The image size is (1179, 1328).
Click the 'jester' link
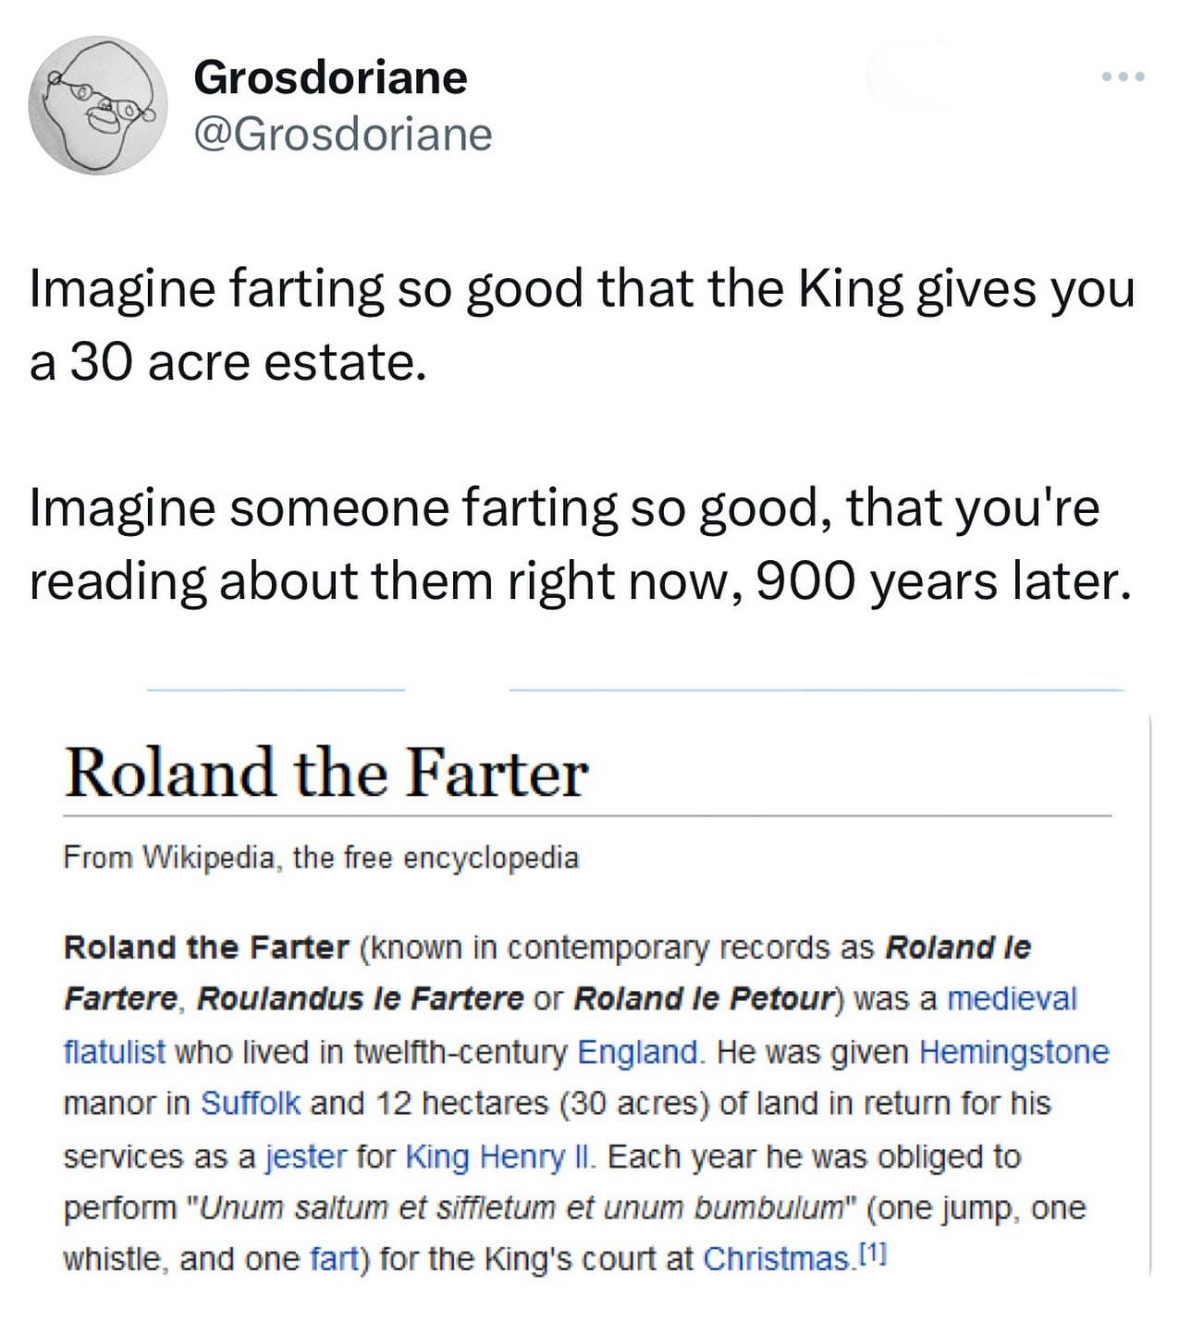pos(306,1156)
